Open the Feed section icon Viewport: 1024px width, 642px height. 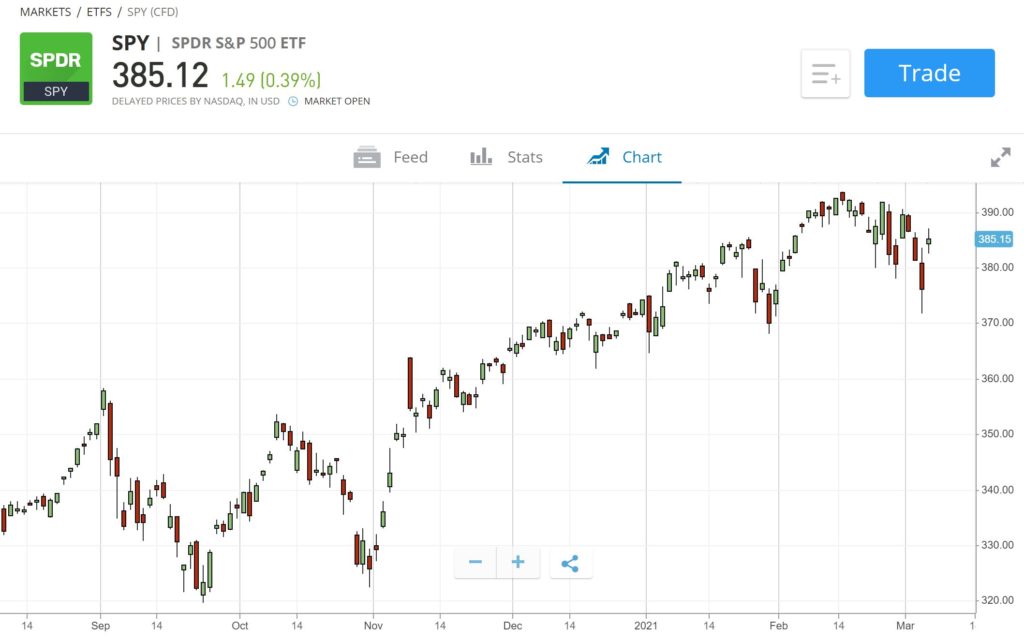tap(367, 157)
